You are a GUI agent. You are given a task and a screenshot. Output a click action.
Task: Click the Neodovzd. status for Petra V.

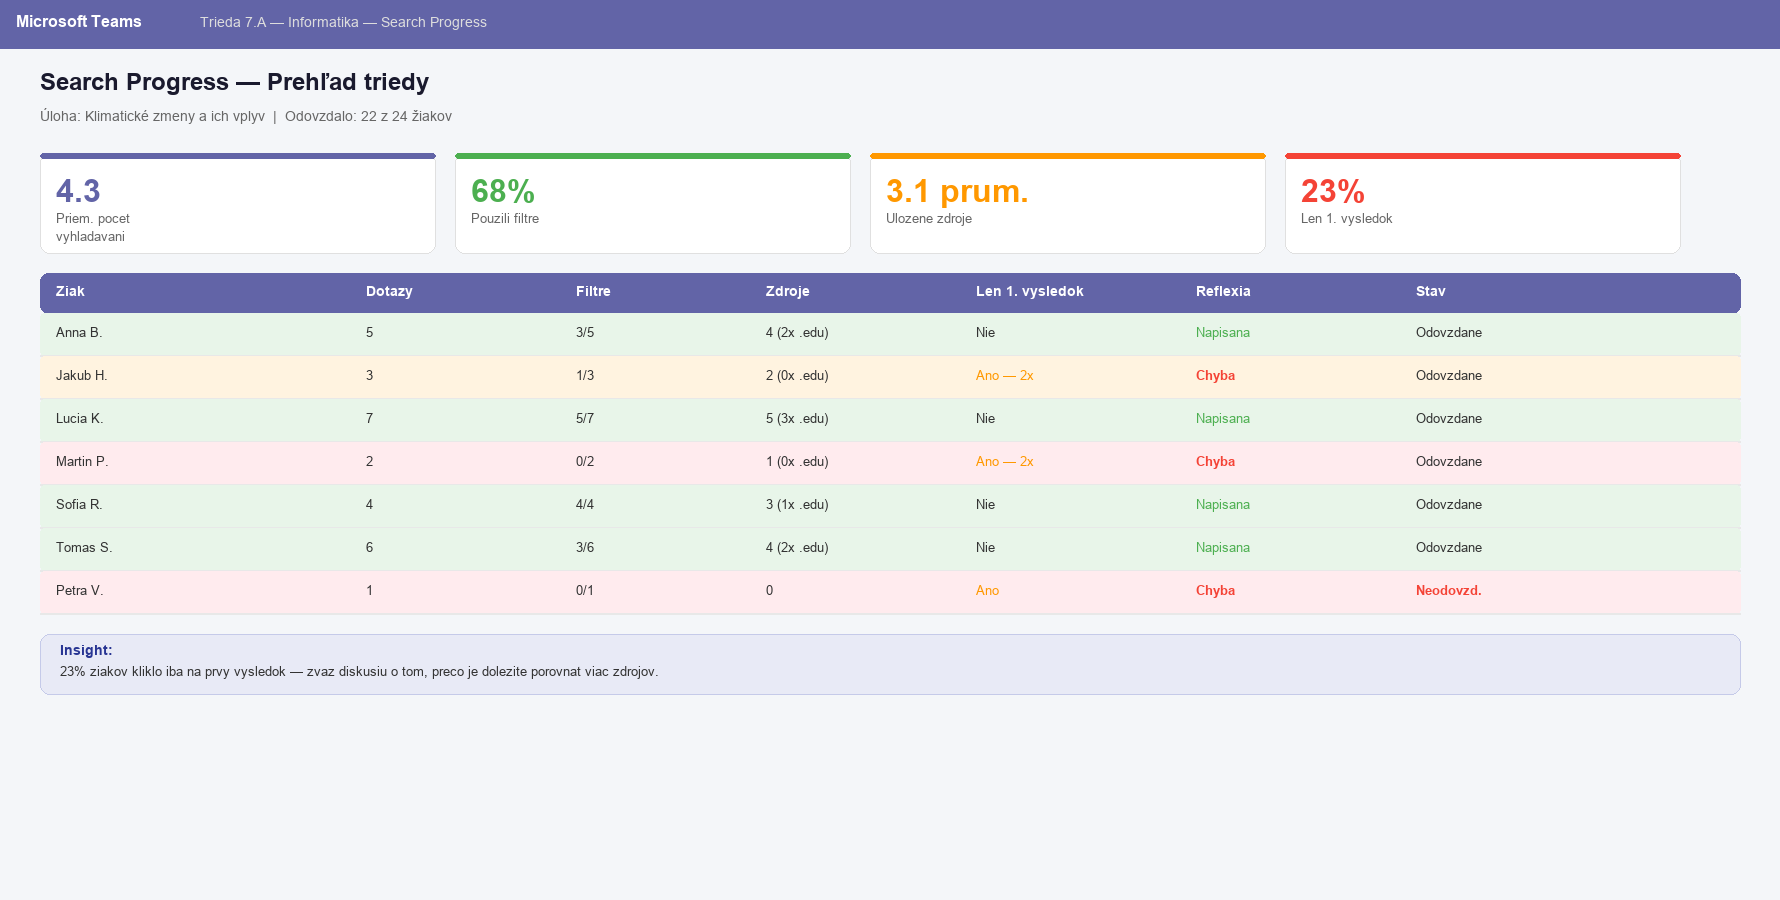tap(1448, 591)
